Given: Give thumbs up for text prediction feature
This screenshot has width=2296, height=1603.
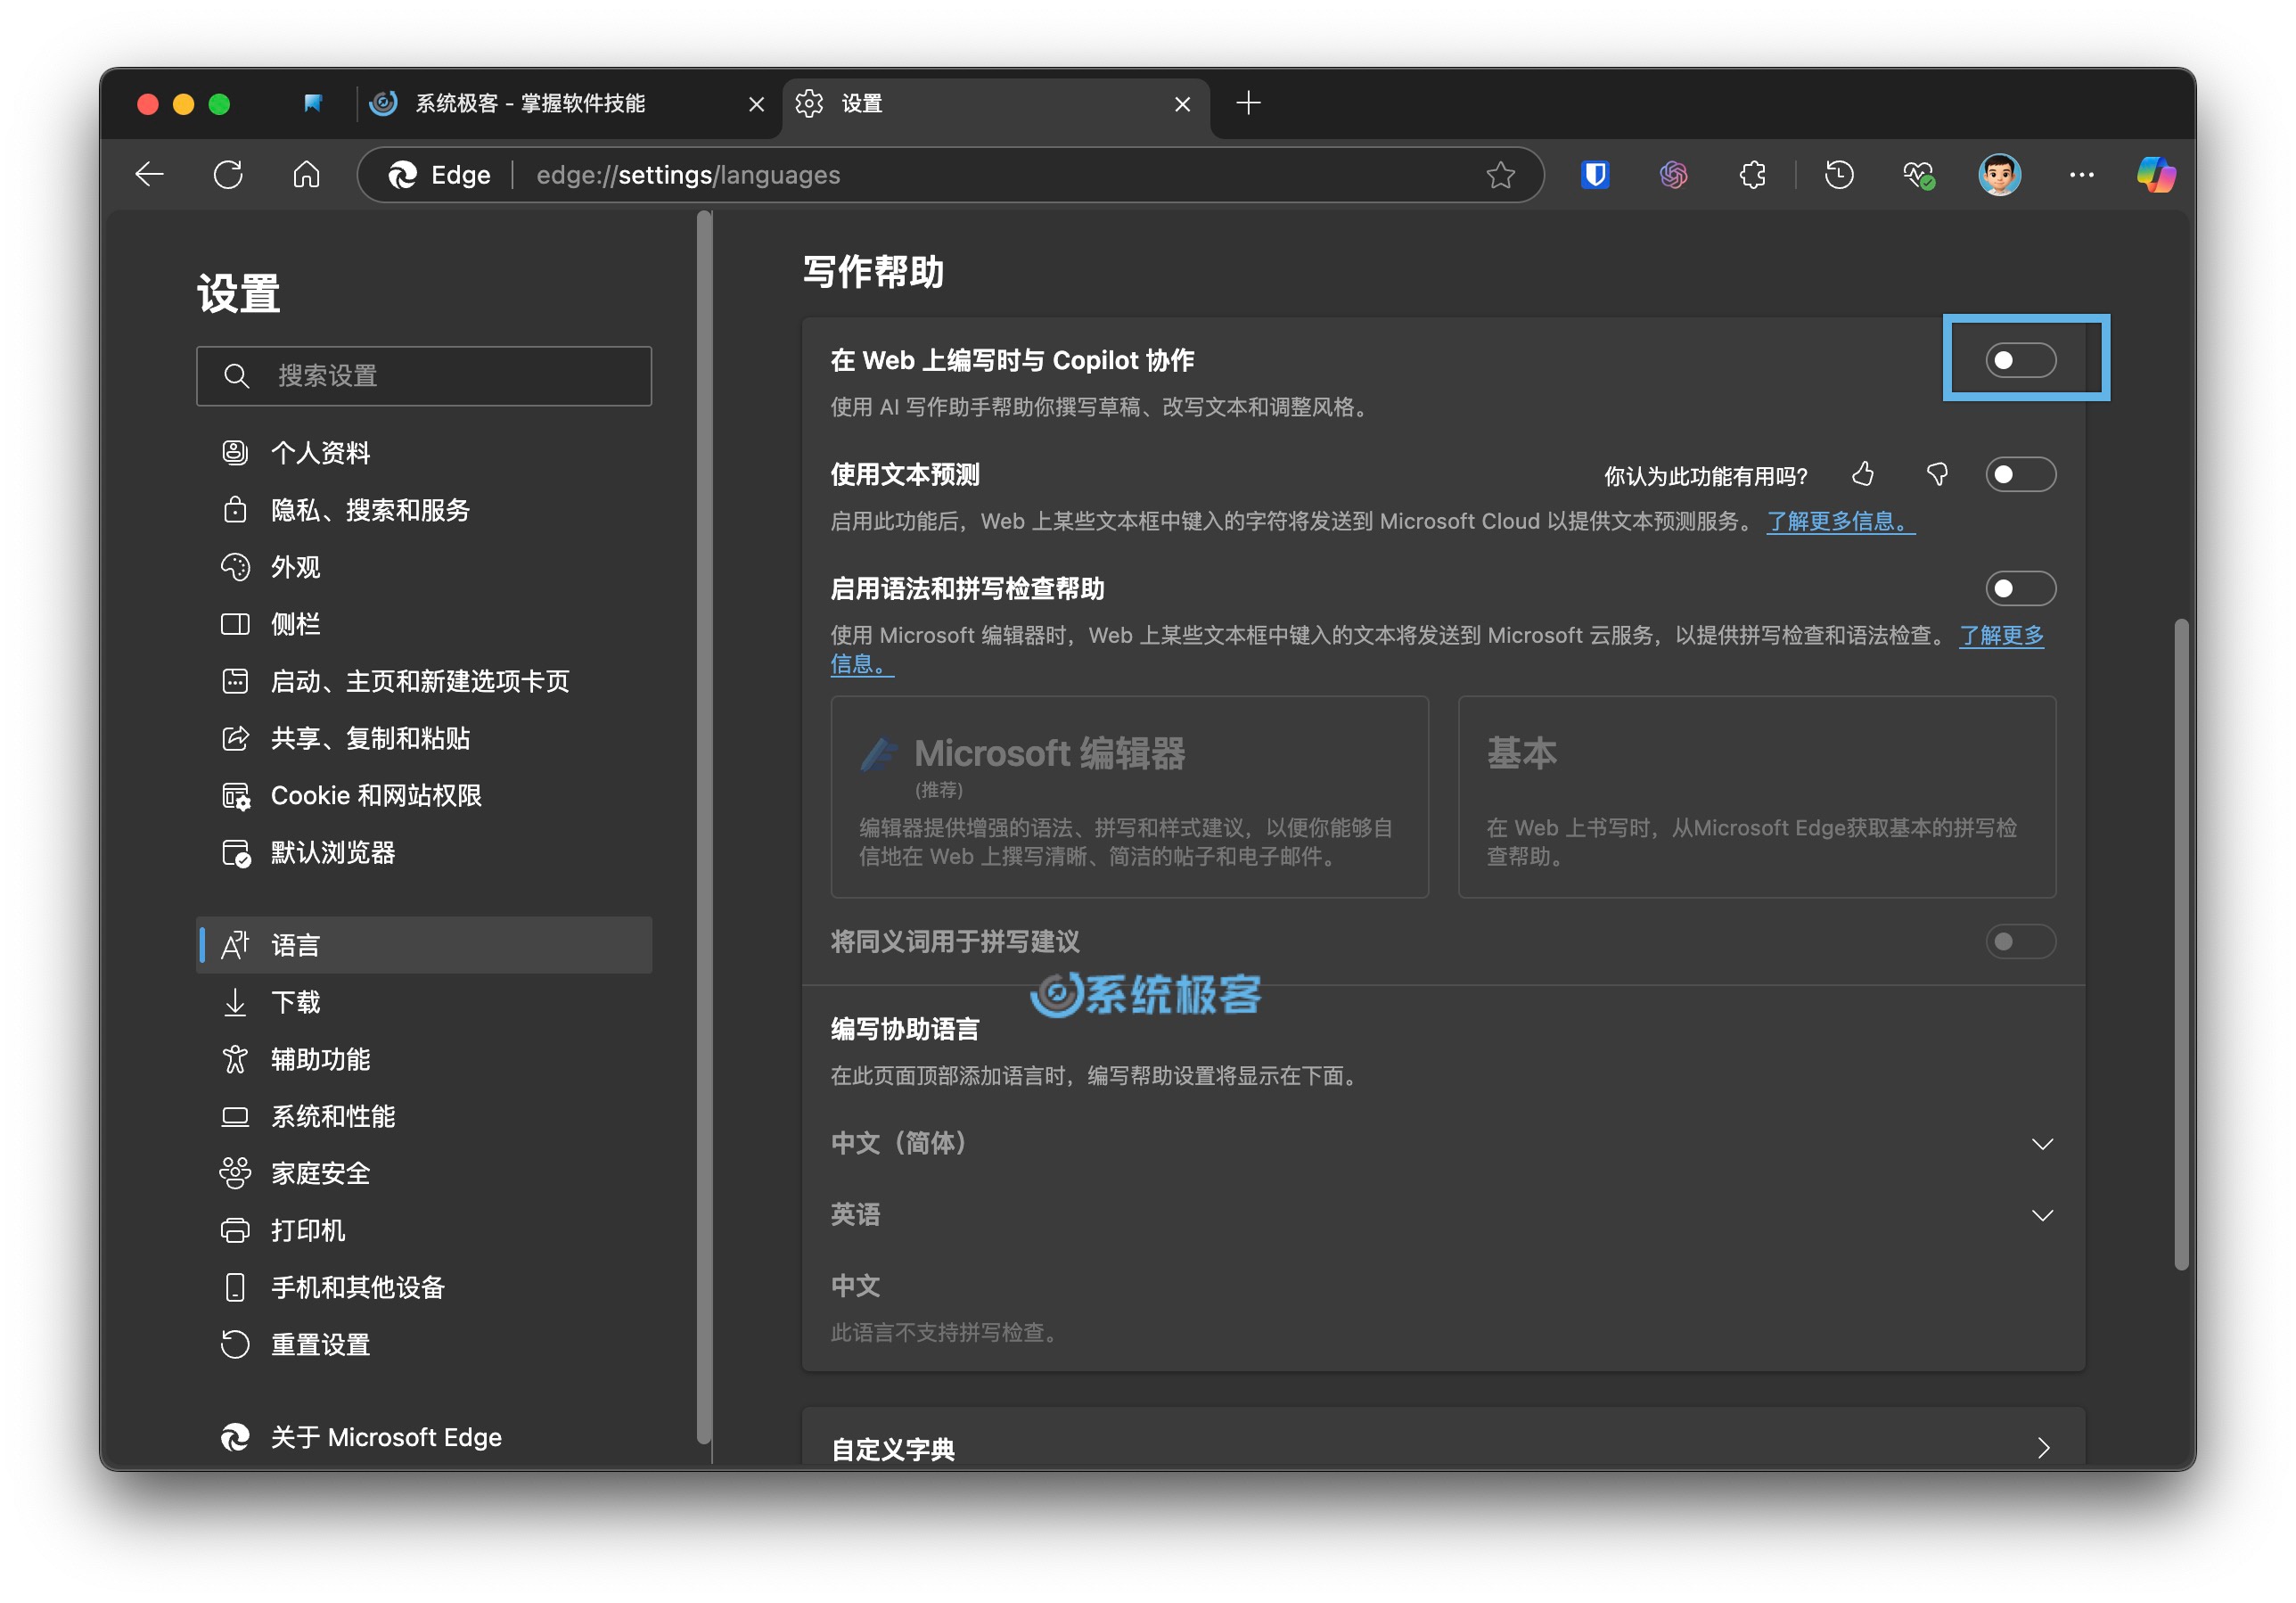Looking at the screenshot, I should click(x=1862, y=474).
